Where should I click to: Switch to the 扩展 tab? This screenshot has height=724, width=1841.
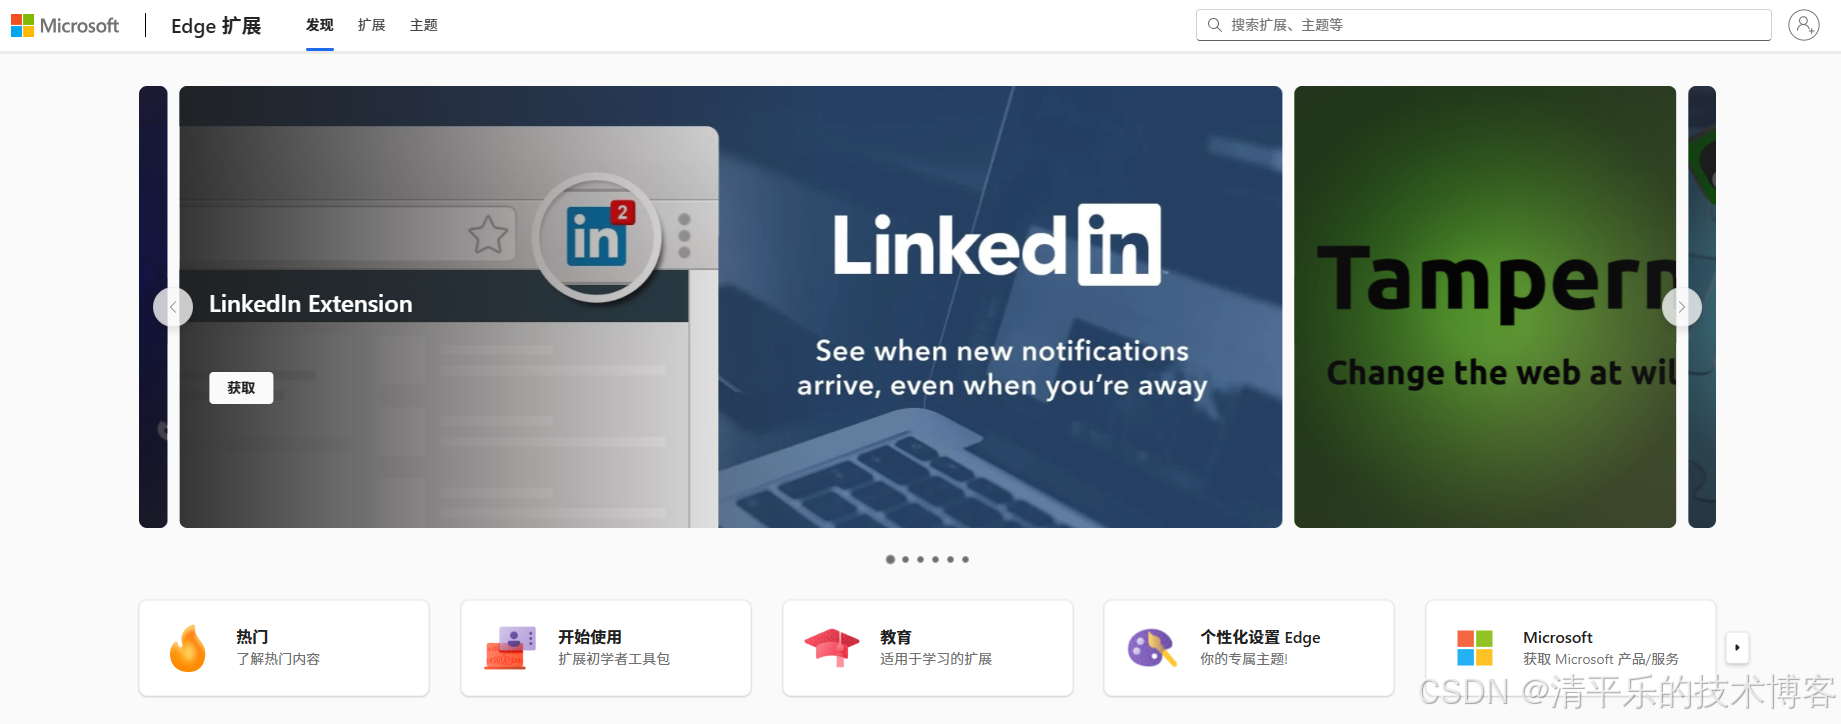point(372,25)
